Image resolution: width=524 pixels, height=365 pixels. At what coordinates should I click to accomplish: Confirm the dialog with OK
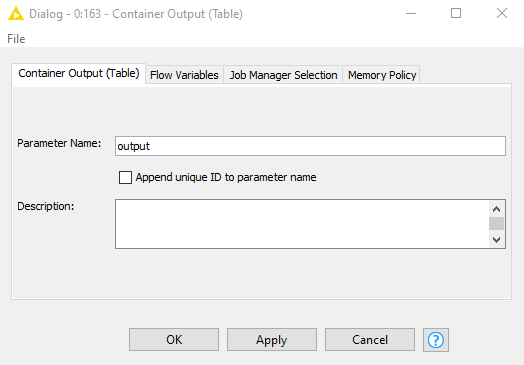coord(174,340)
